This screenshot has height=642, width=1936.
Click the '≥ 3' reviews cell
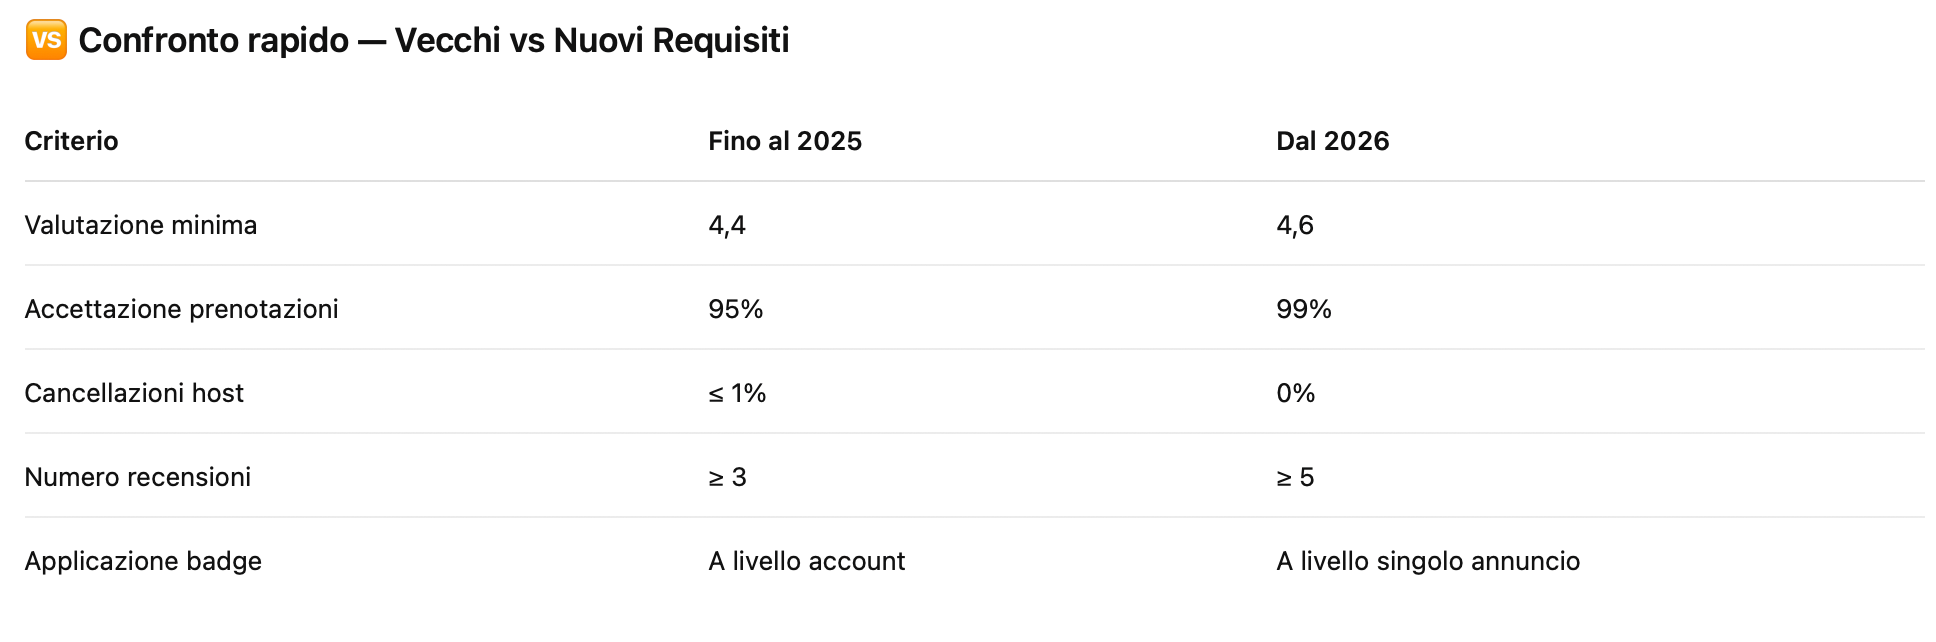[727, 477]
